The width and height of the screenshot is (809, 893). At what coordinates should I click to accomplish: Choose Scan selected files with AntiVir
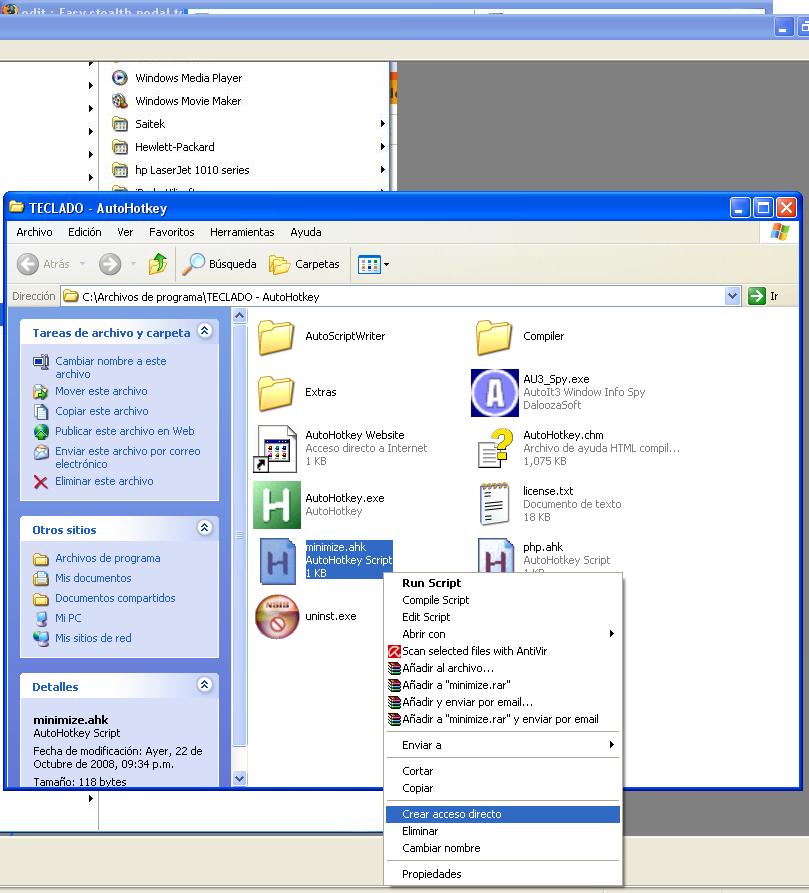coord(503,652)
